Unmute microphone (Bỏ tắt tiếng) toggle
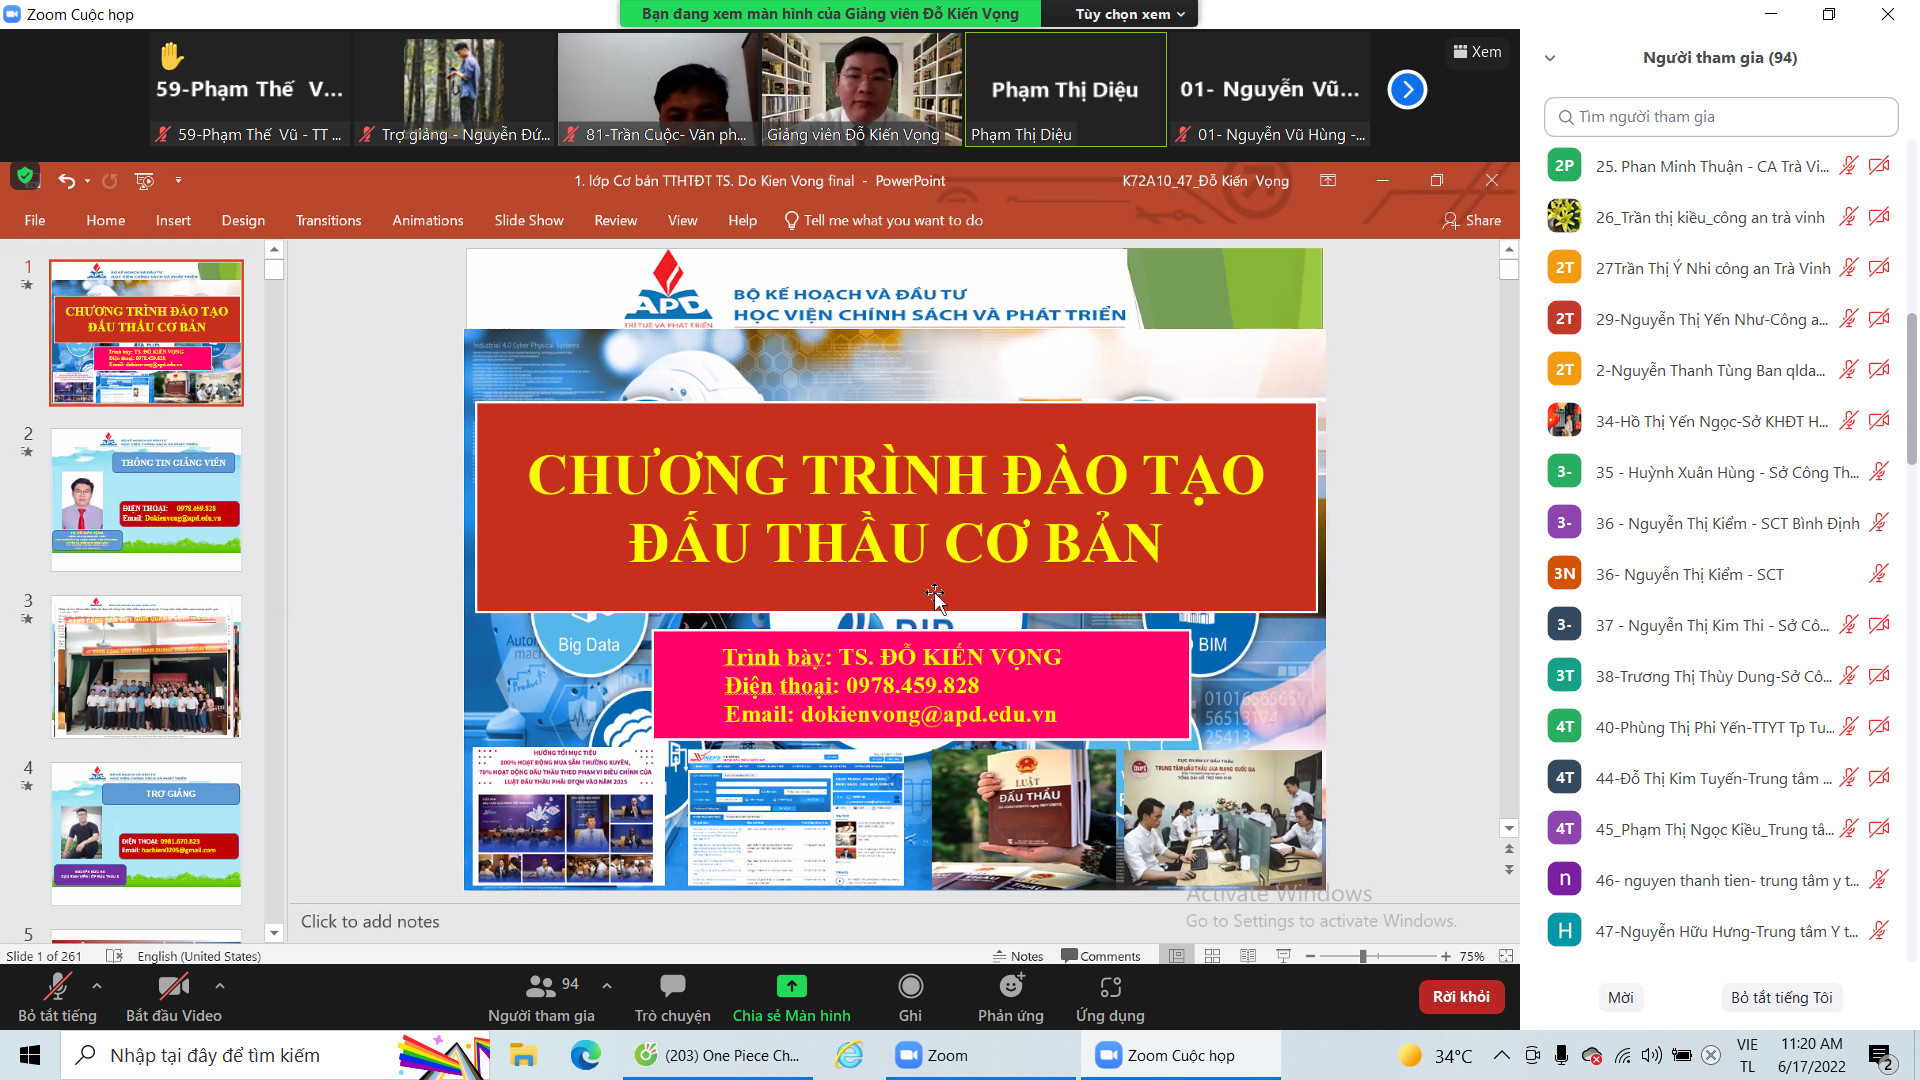Viewport: 1920px width, 1080px height. [57, 987]
